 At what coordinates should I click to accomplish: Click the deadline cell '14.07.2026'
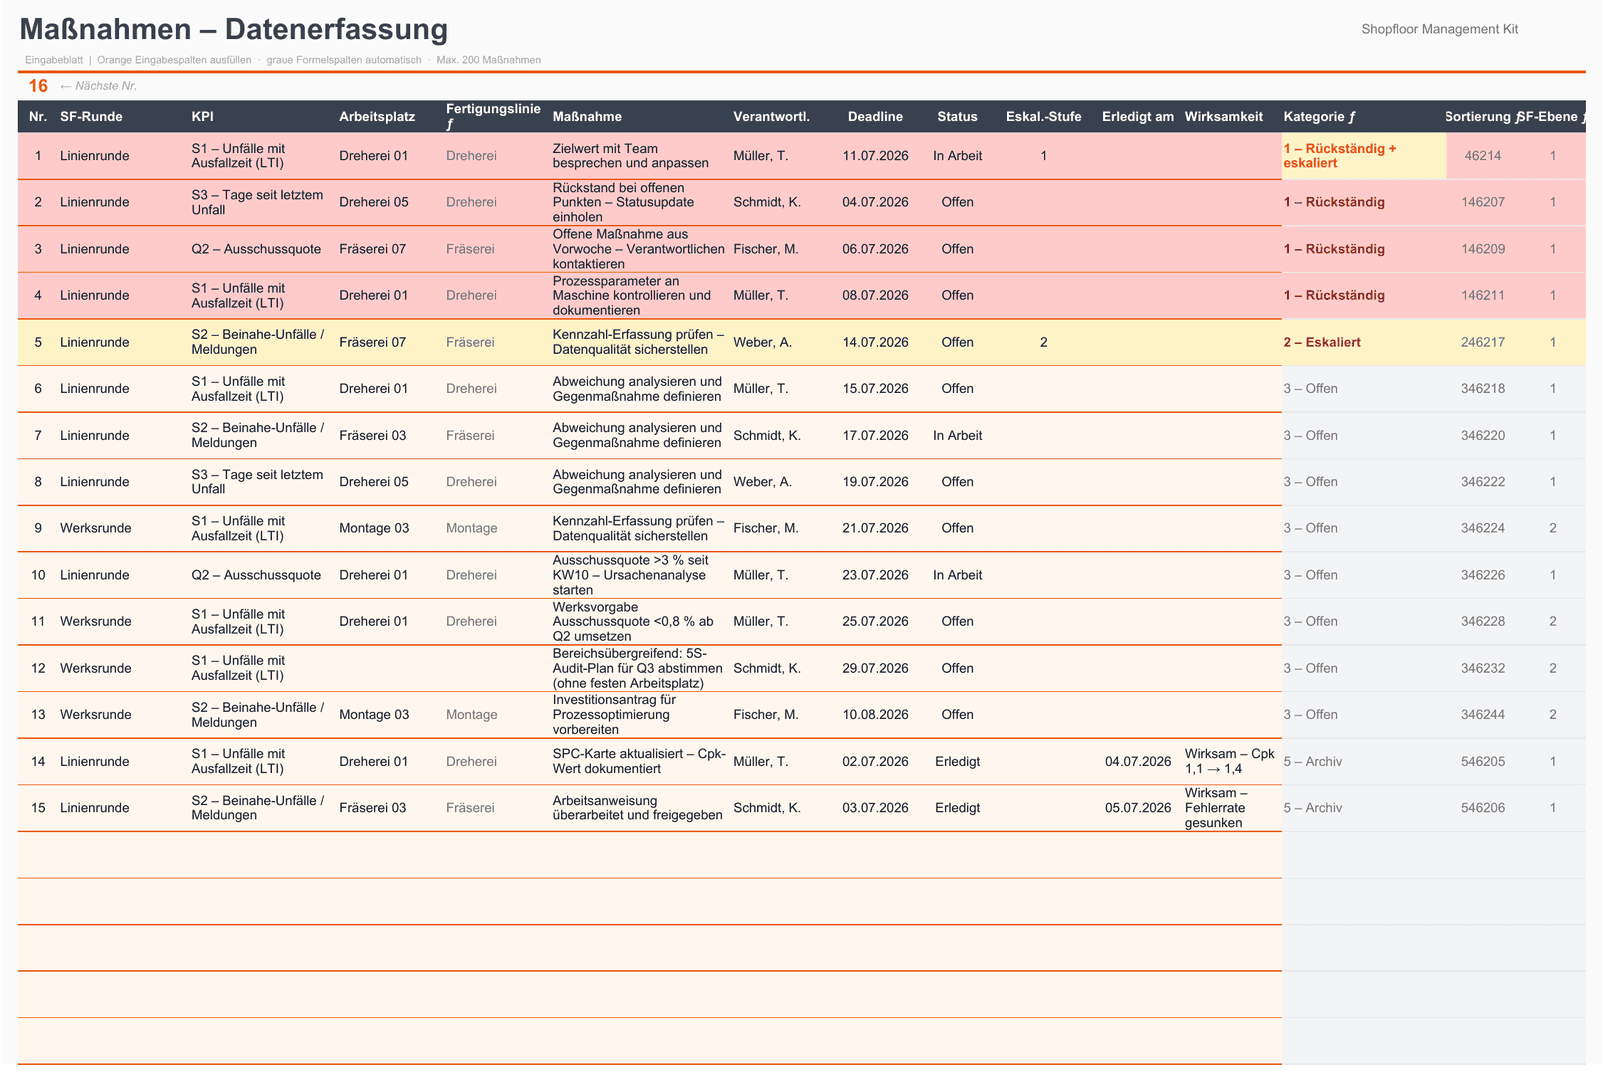pyautogui.click(x=876, y=342)
